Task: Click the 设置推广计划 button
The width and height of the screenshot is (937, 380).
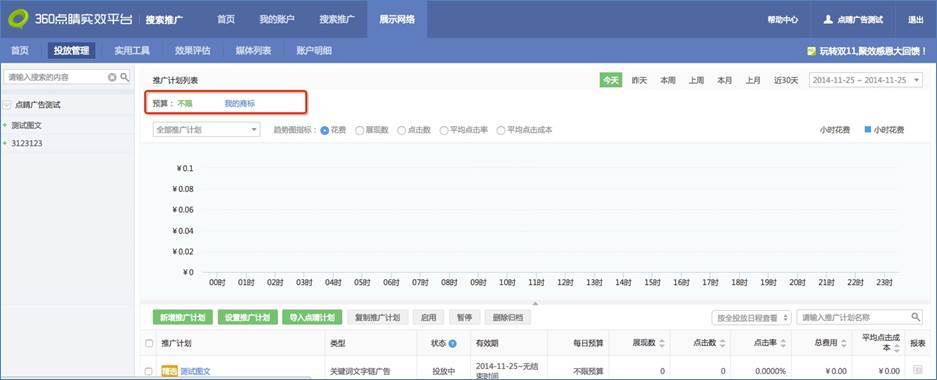Action: tap(247, 317)
